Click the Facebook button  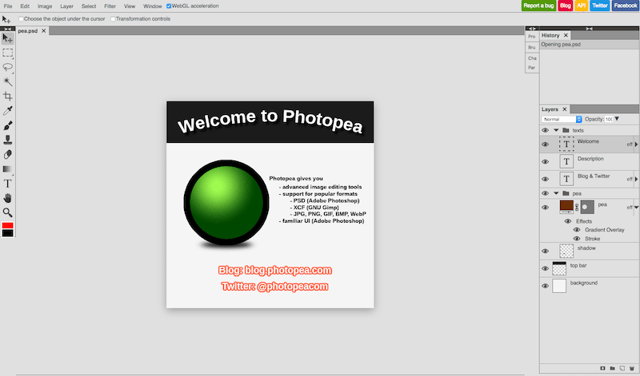pyautogui.click(x=625, y=6)
